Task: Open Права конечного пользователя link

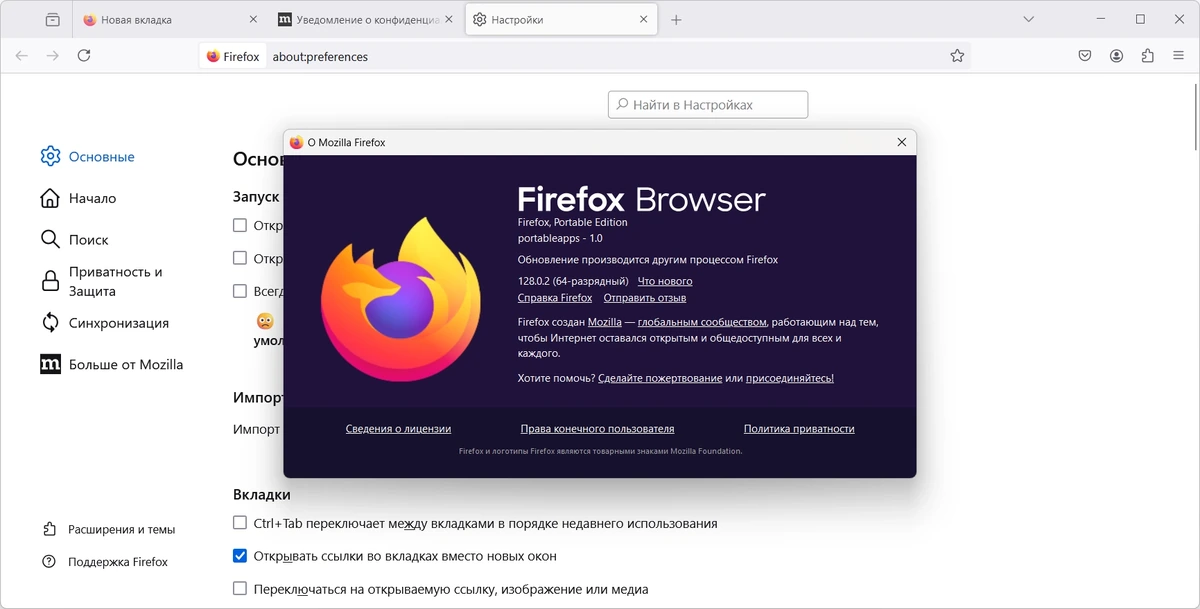Action: (597, 428)
